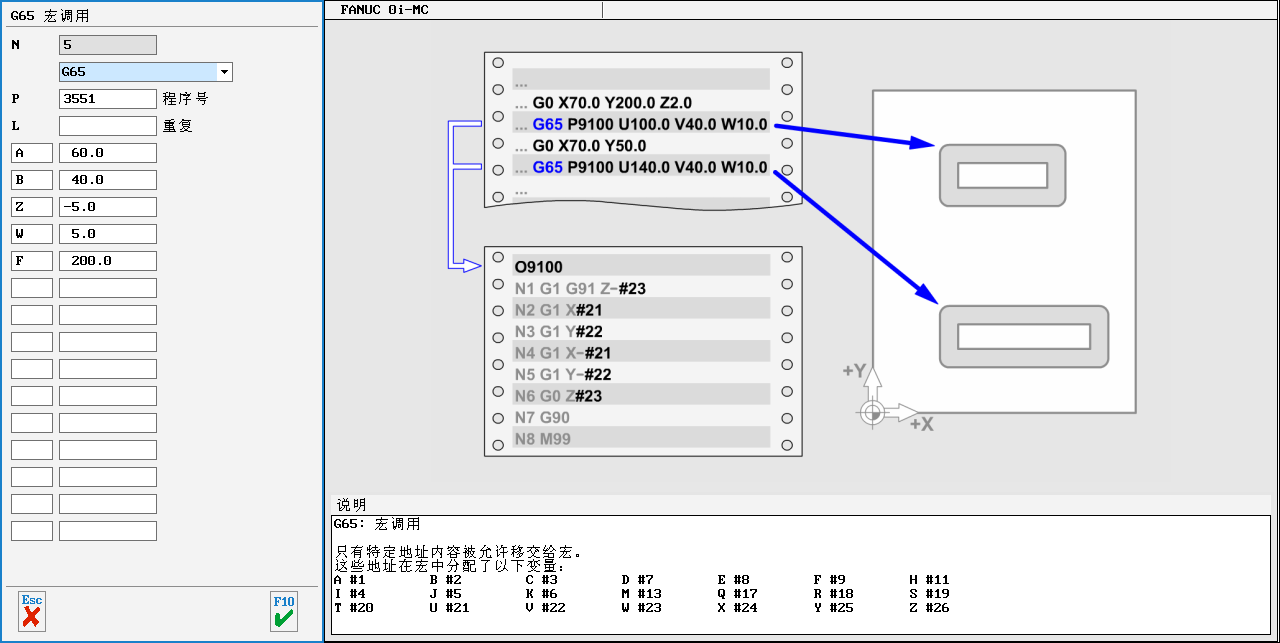Click the empty L repeat field
This screenshot has height=643, width=1280.
[108, 126]
